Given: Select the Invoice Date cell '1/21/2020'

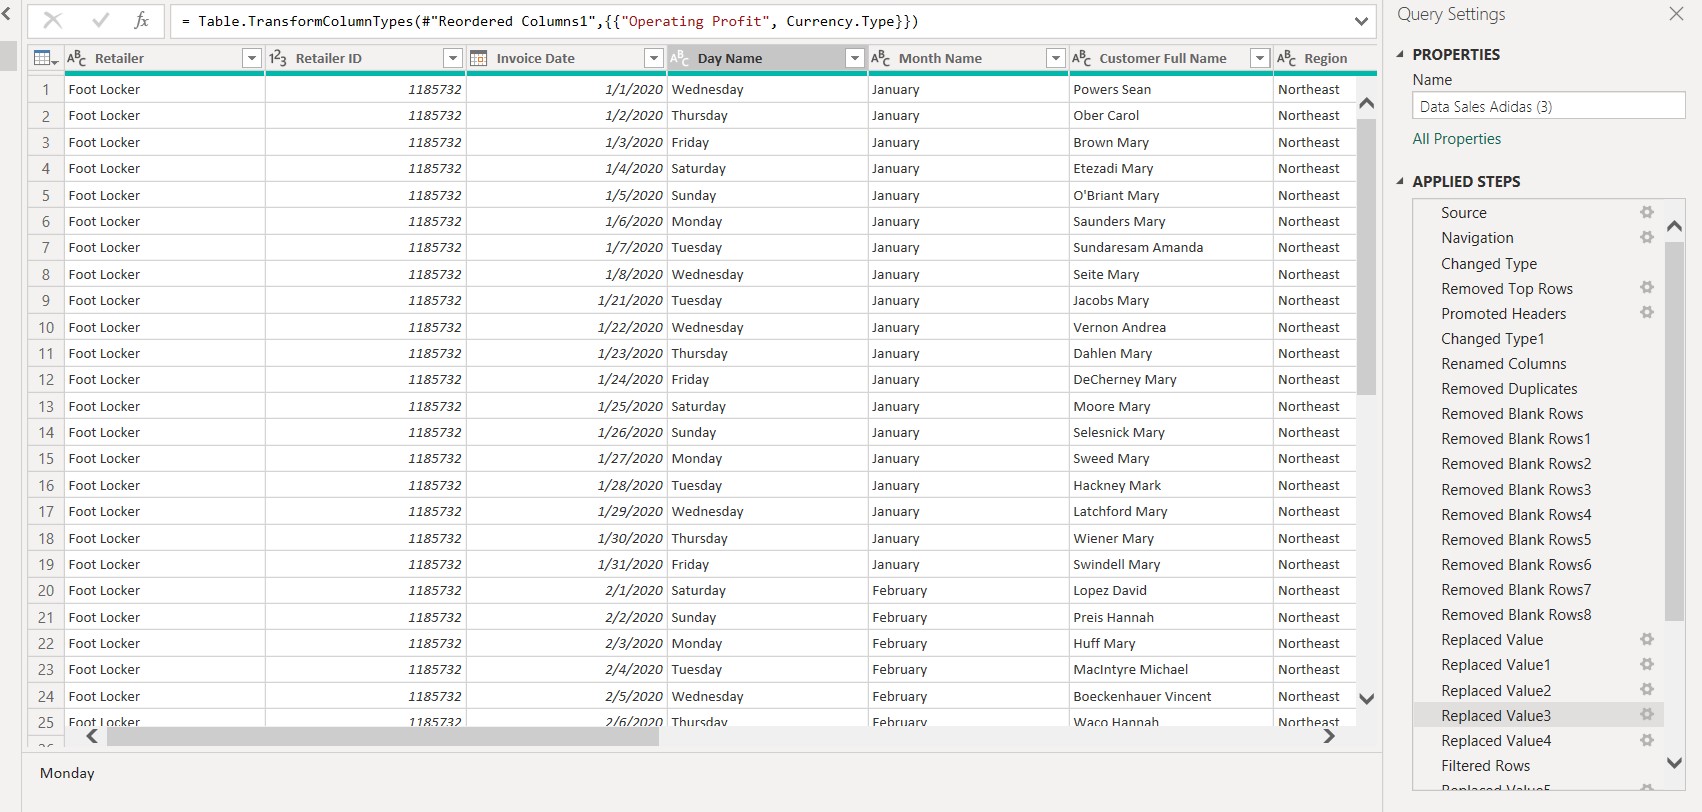Looking at the screenshot, I should tap(566, 300).
